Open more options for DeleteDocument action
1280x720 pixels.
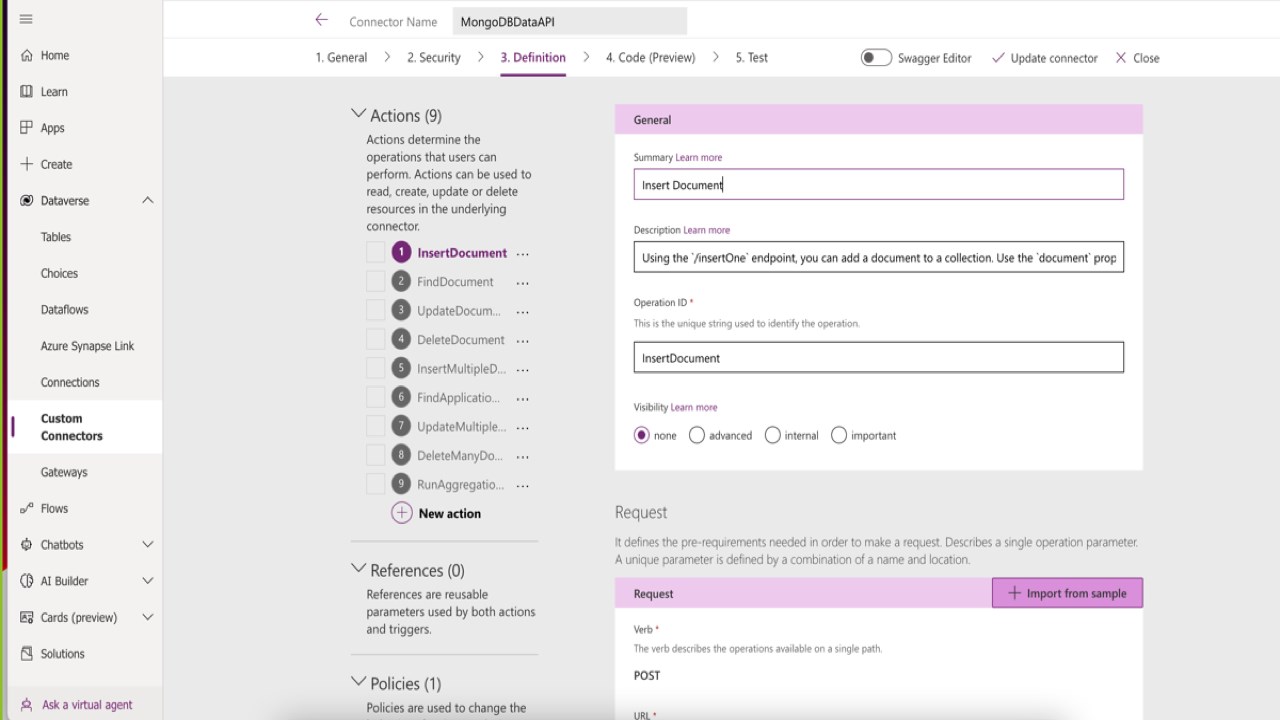[522, 341]
